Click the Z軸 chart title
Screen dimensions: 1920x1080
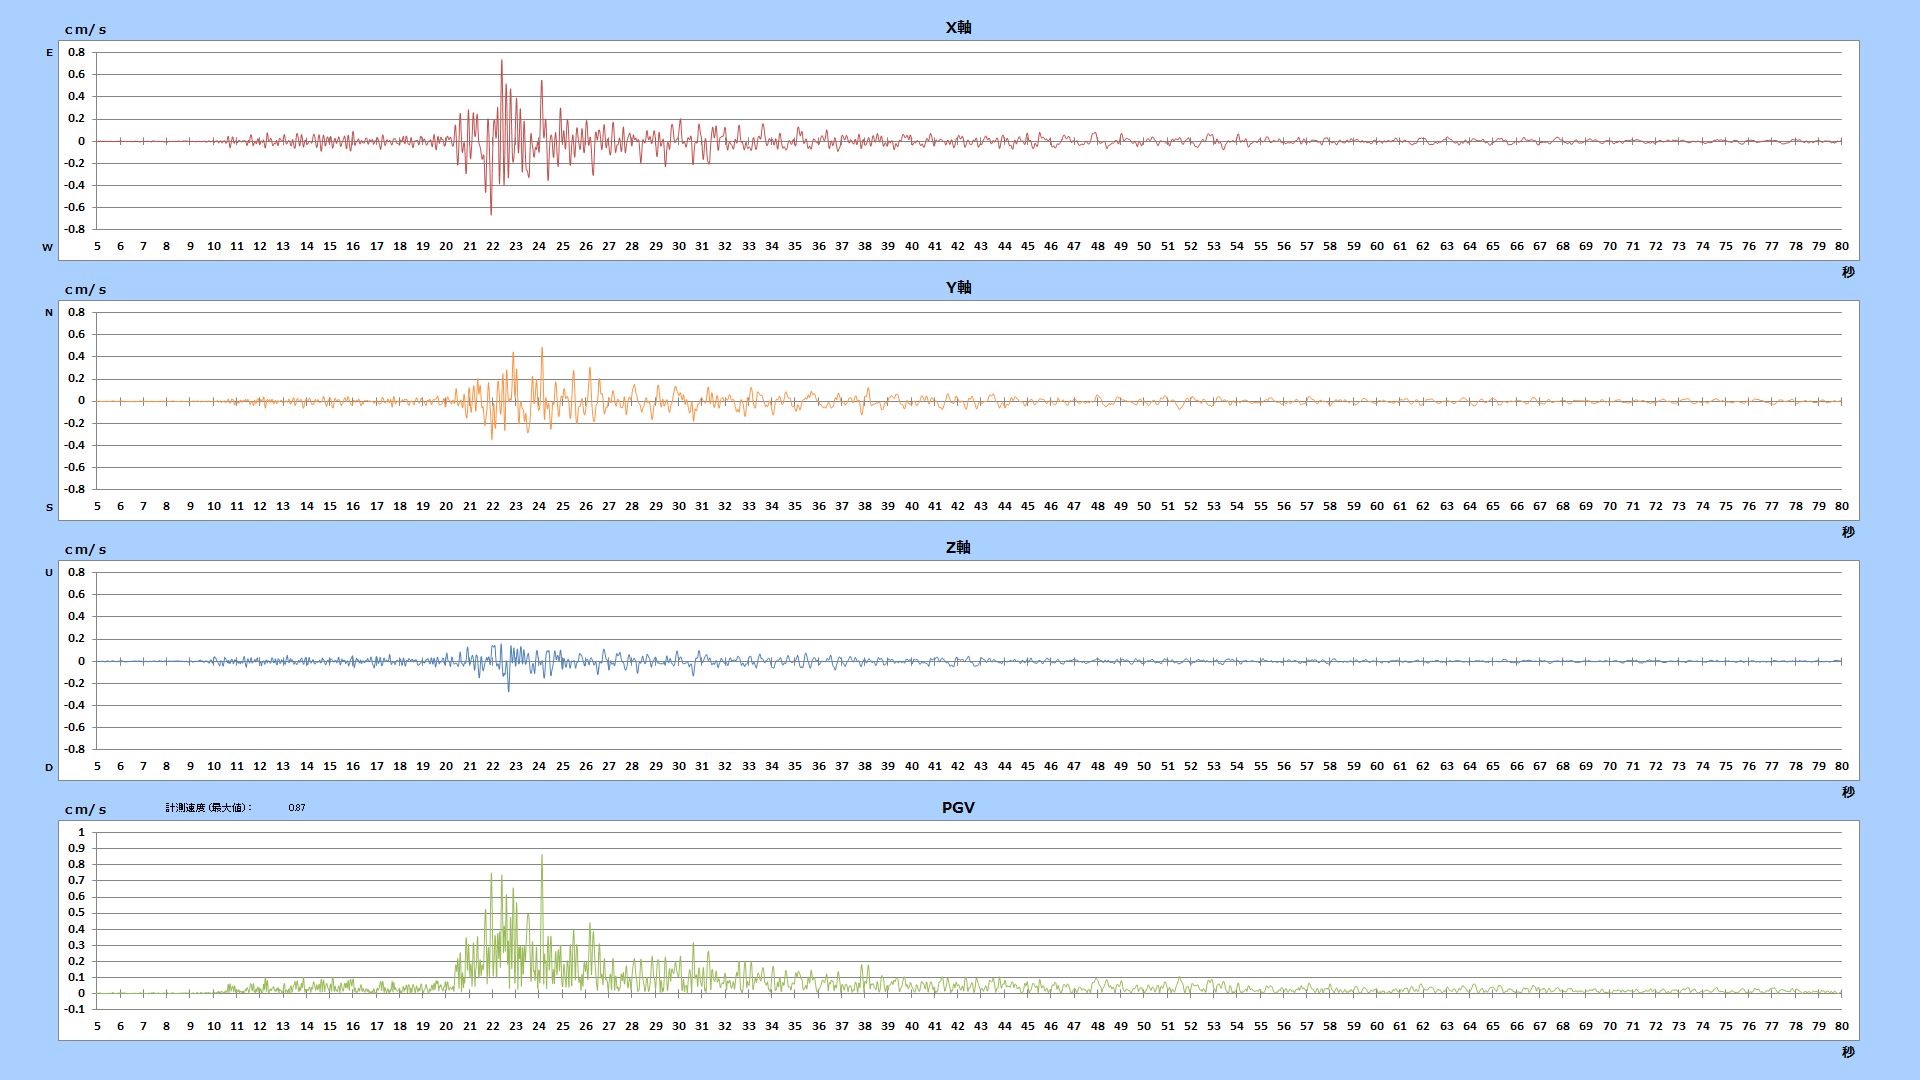(958, 547)
